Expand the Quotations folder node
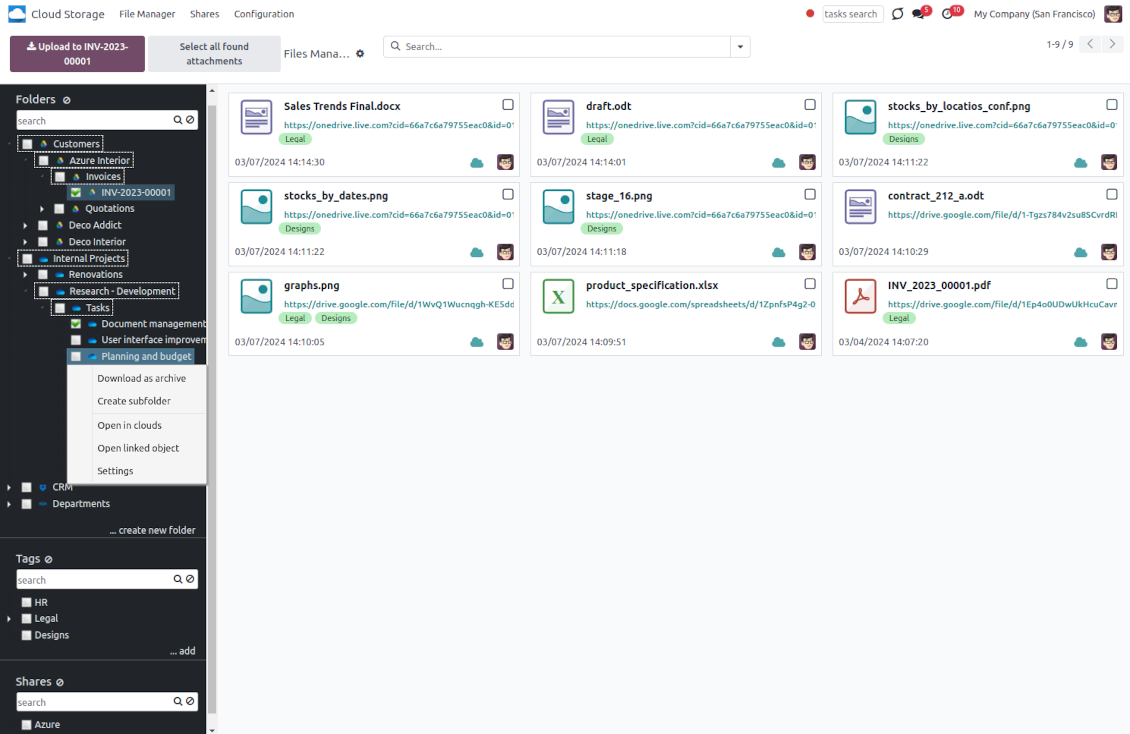Screen dimensions: 1130x734 tap(42, 209)
